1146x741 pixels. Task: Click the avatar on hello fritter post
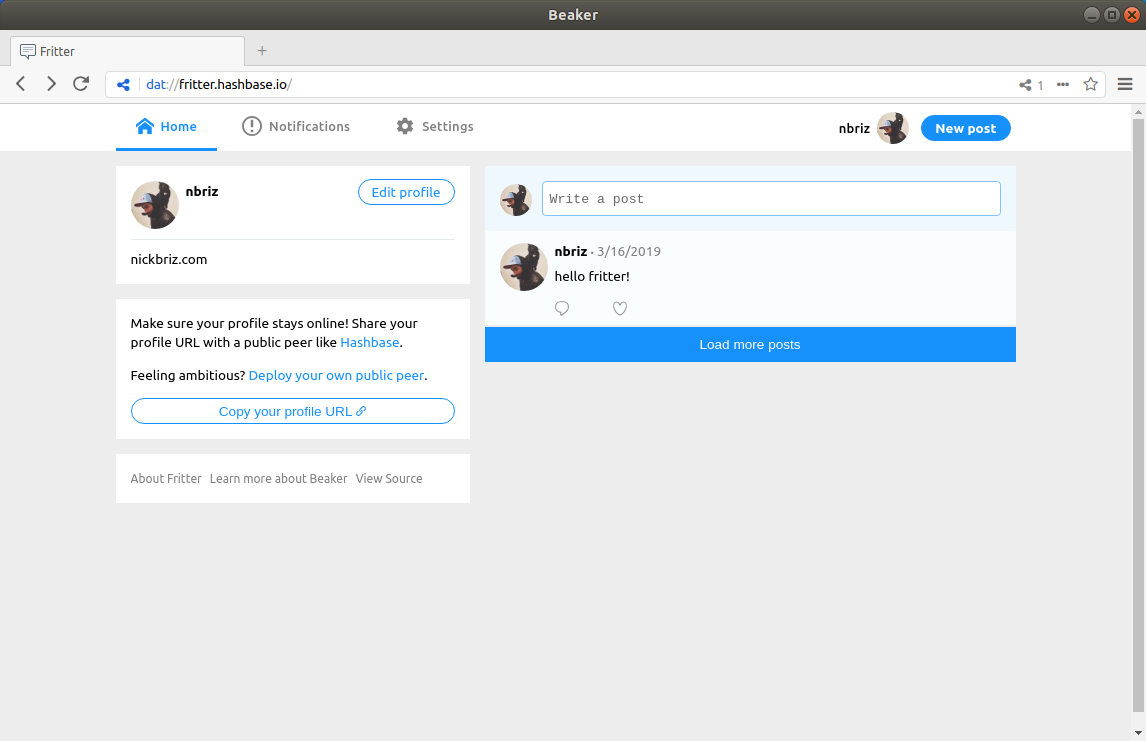[524, 267]
